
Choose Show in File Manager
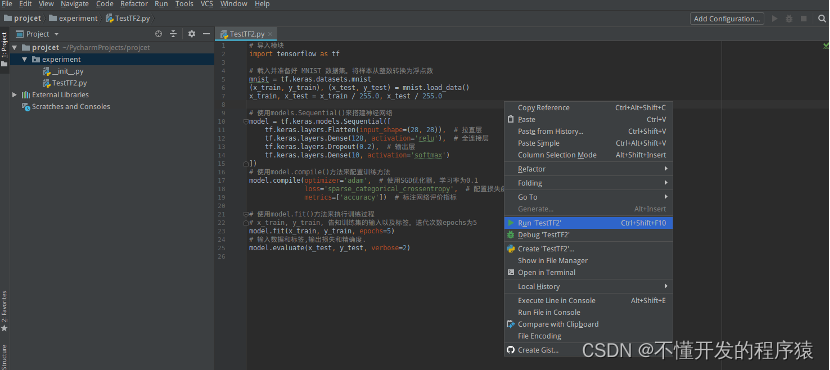tap(589, 260)
